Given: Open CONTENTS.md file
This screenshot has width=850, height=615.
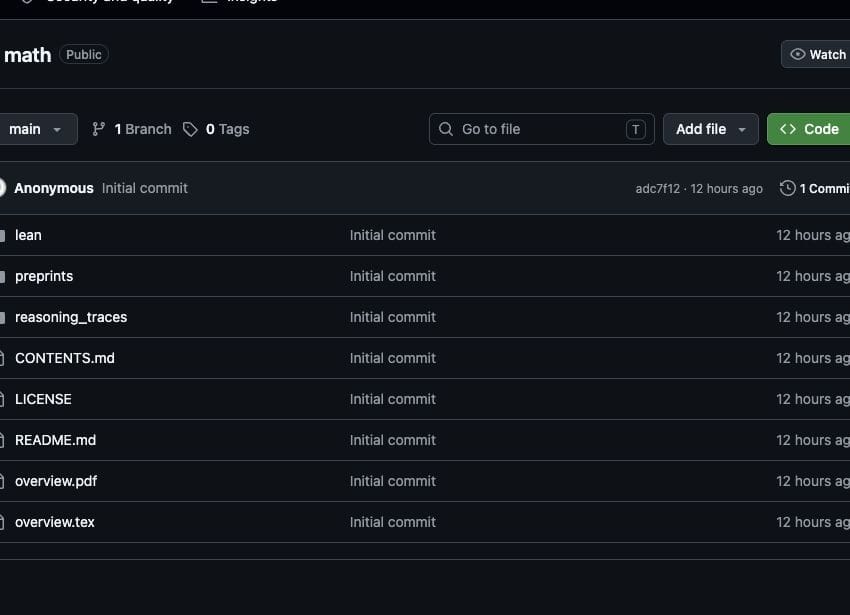Looking at the screenshot, I should coord(65,358).
